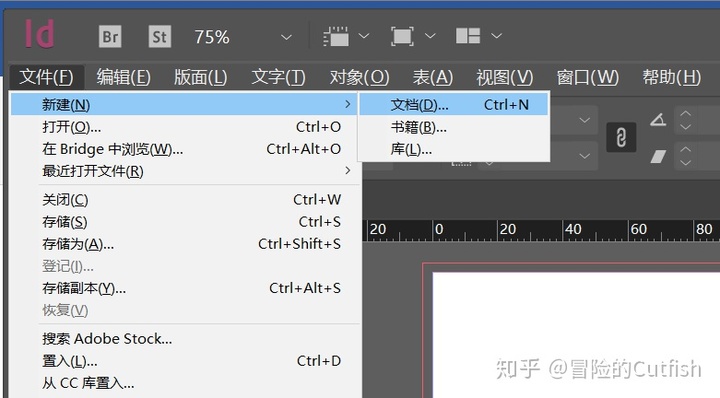Viewport: 720px width, 398px height.
Task: Open the 编辑(E) menu
Action: click(x=124, y=77)
